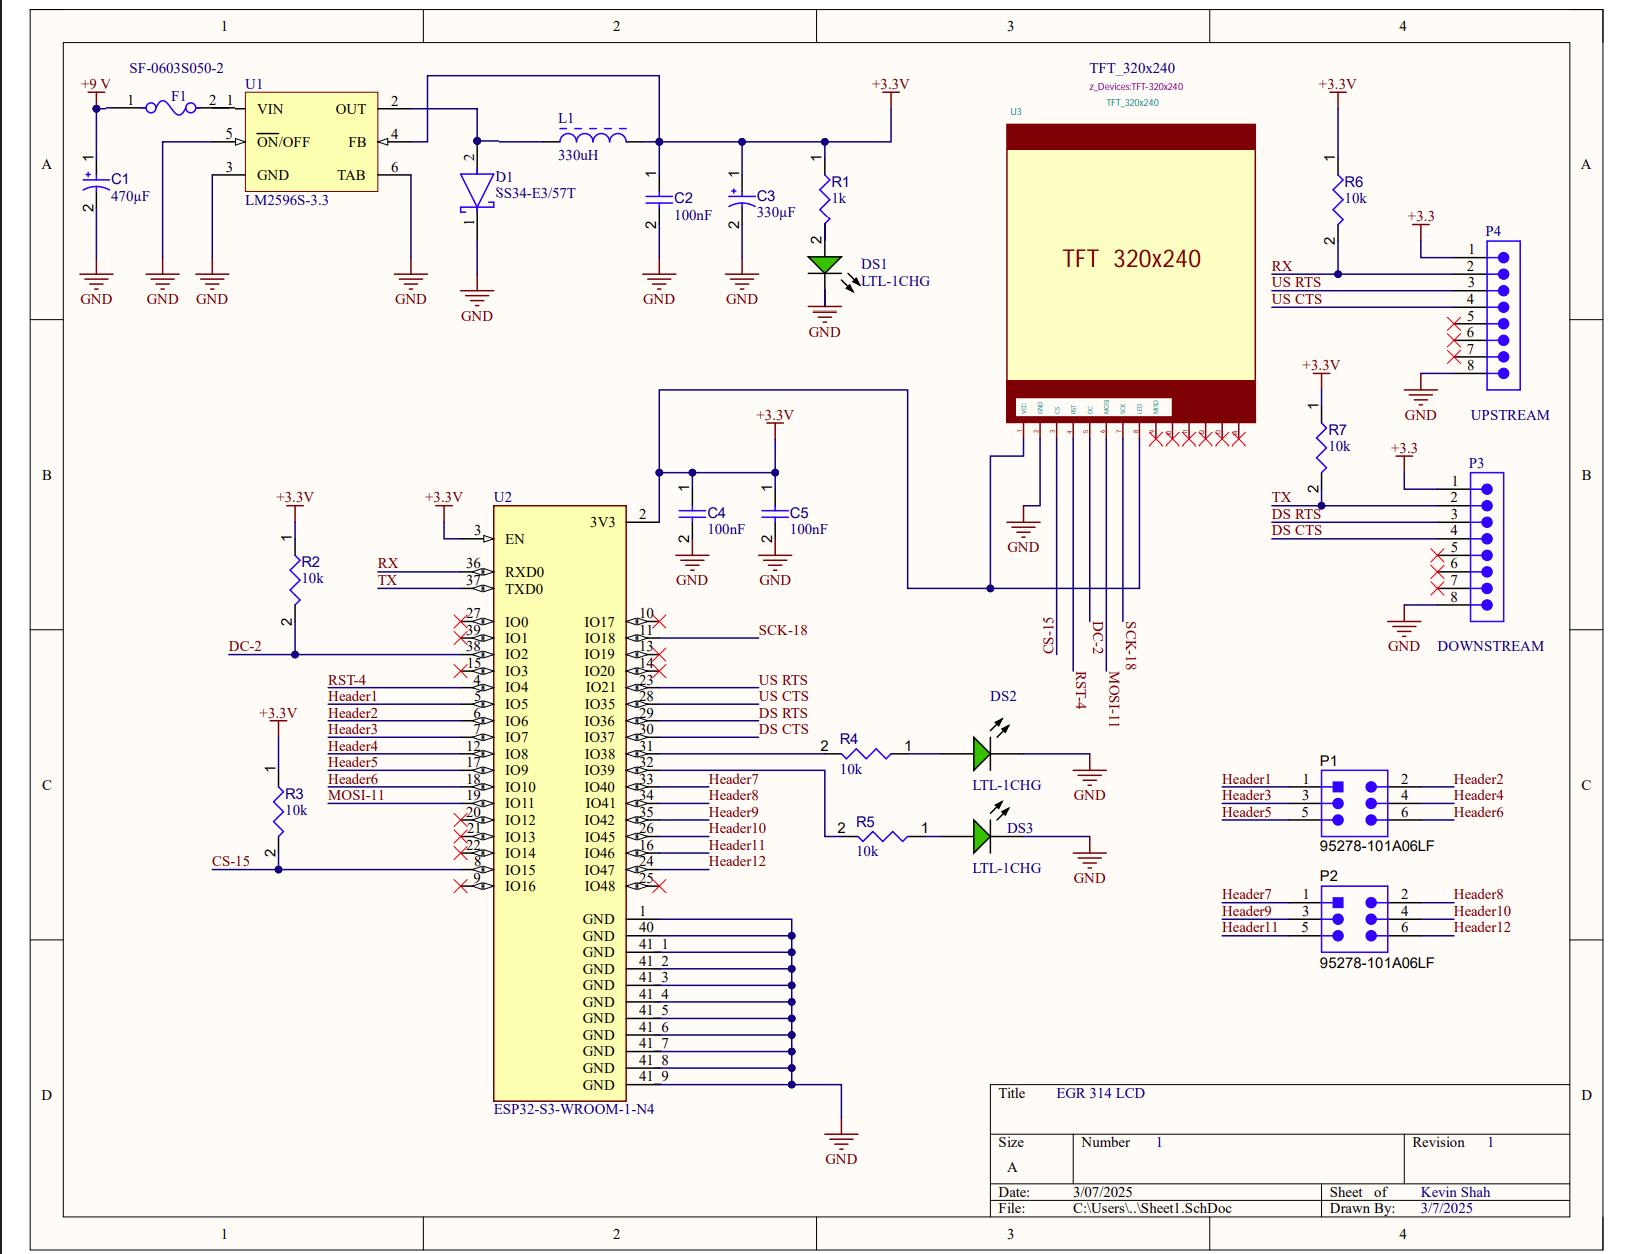
Task: Select the DS2 LED symbol
Action: pyautogui.click(x=982, y=753)
